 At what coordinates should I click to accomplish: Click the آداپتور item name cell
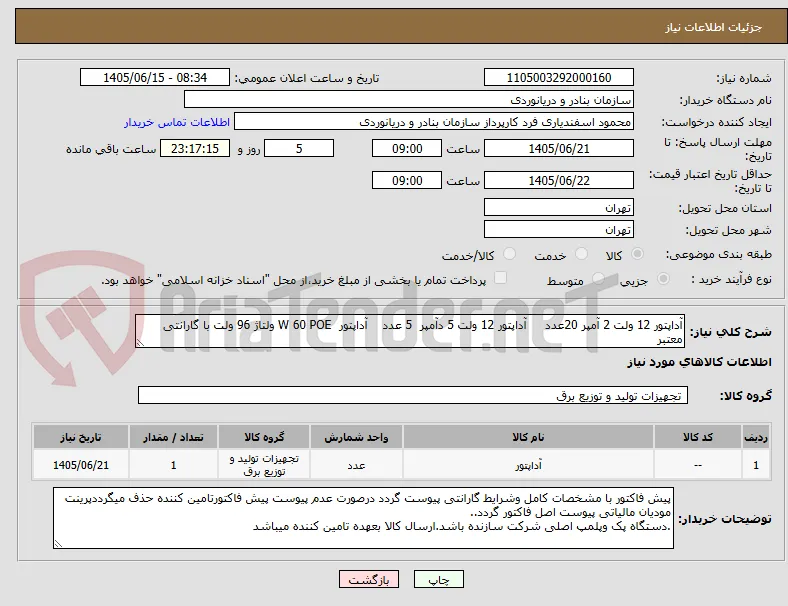tap(528, 465)
